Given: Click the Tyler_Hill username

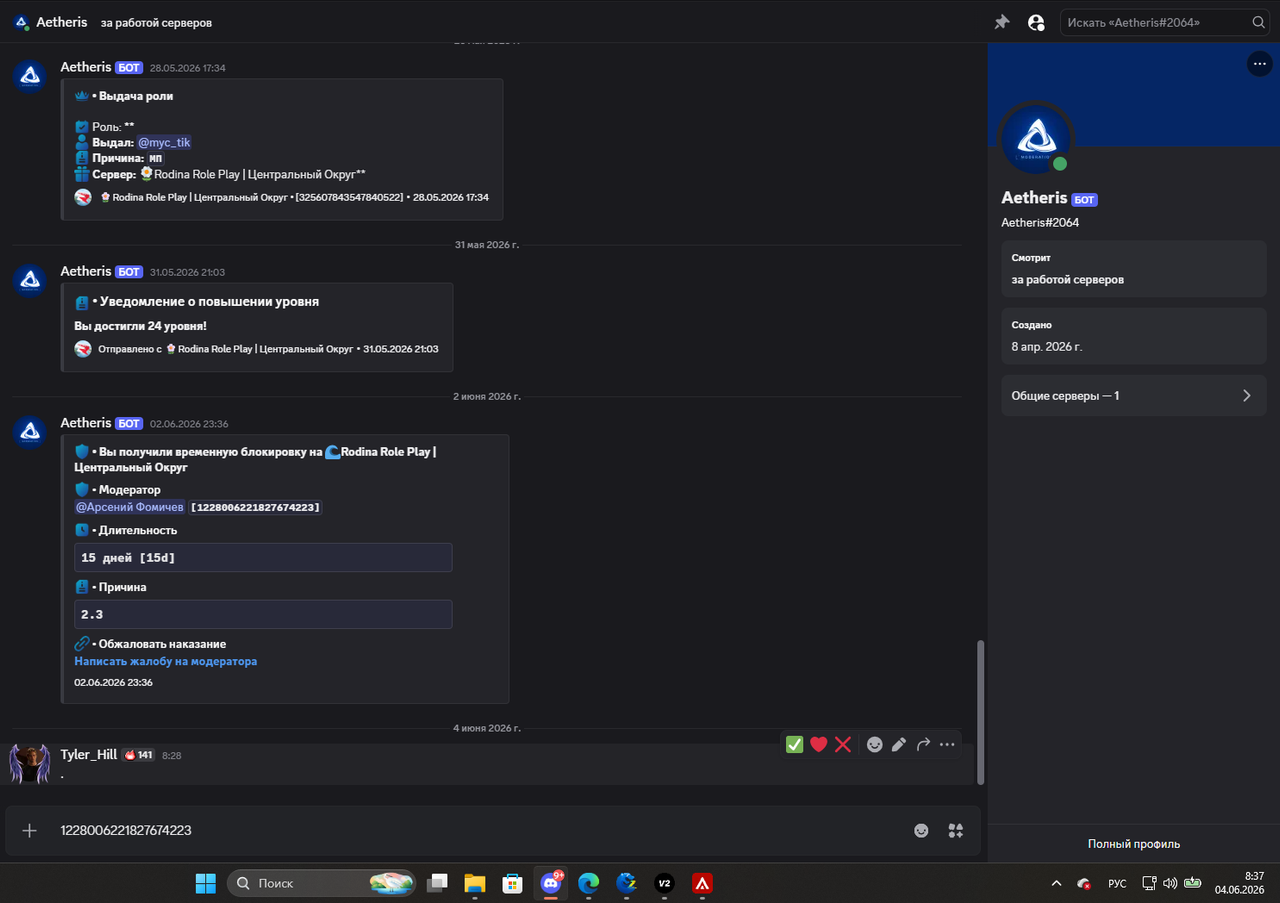Looking at the screenshot, I should (x=89, y=754).
